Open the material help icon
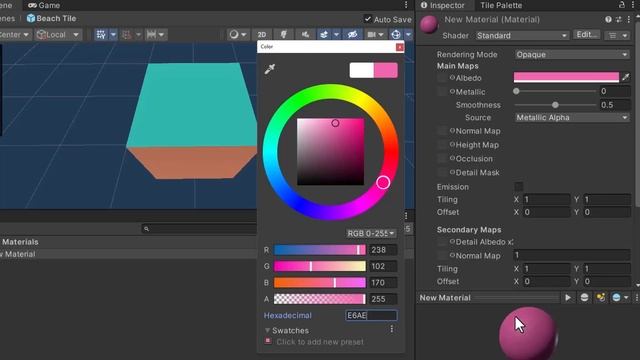640x360 pixels. tap(608, 20)
